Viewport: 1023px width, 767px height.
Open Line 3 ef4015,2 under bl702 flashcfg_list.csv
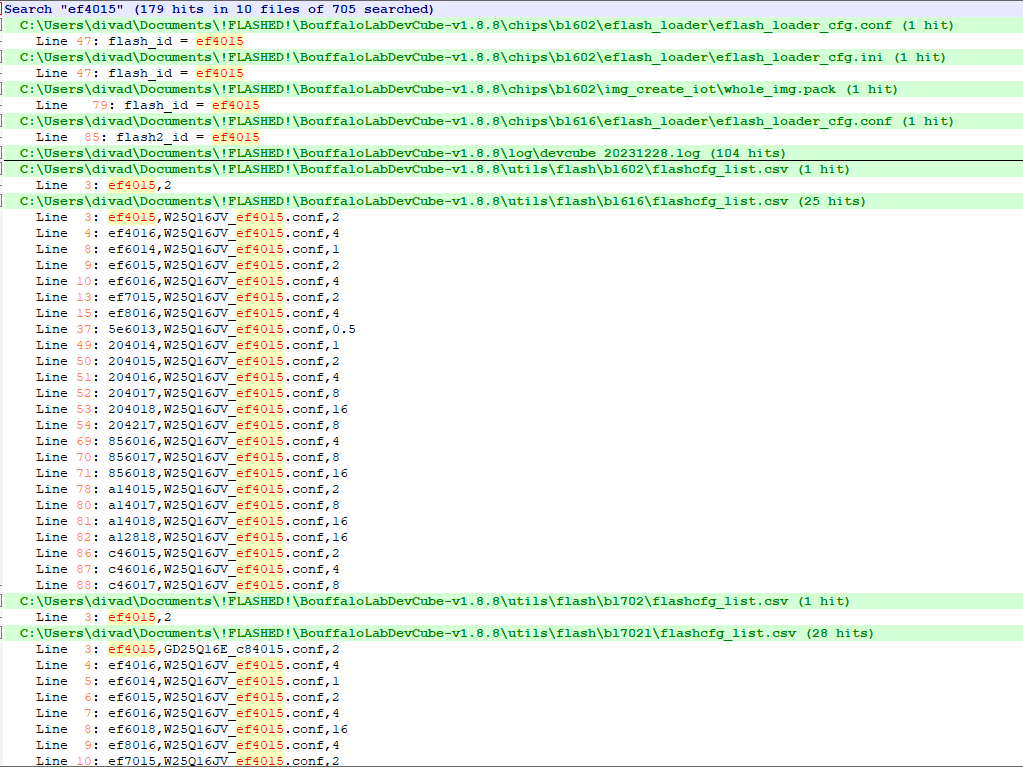(104, 617)
